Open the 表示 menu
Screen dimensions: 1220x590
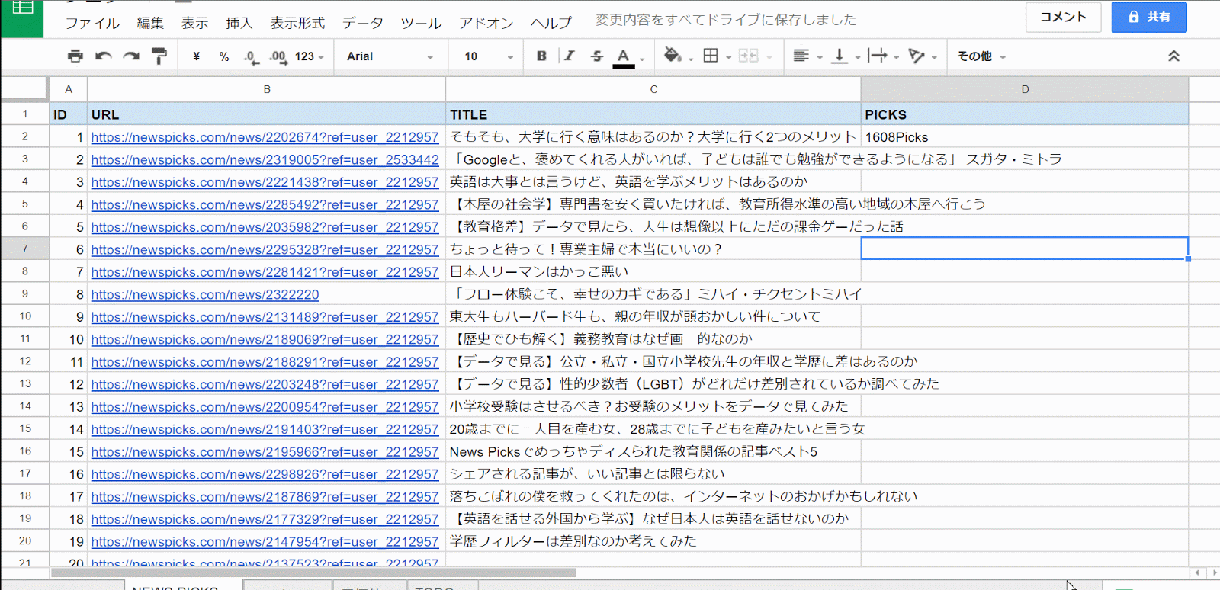pos(195,22)
